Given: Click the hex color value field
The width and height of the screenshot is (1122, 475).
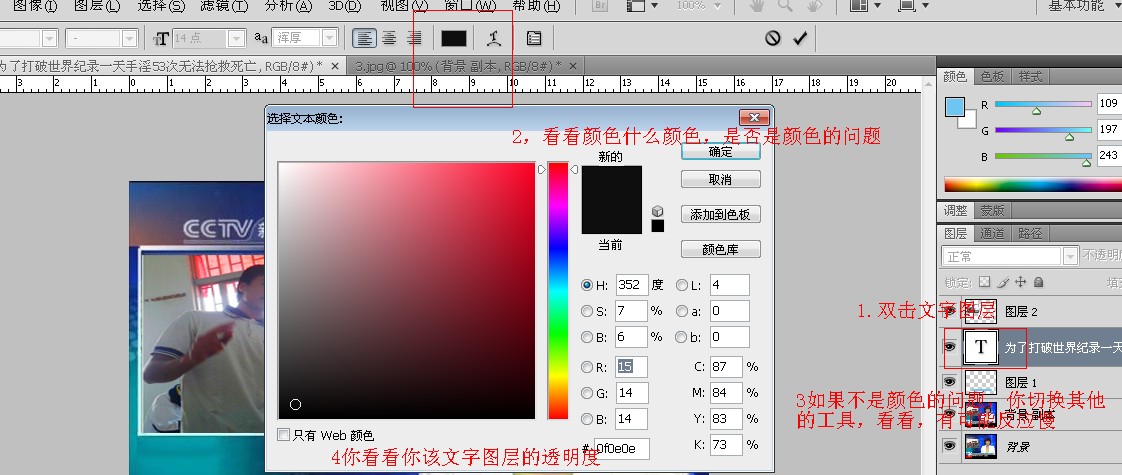Looking at the screenshot, I should click(x=621, y=449).
